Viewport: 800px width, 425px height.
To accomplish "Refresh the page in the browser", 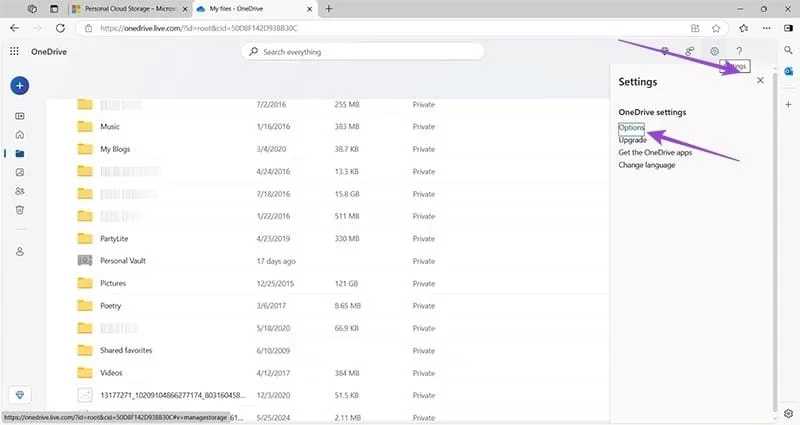I will [59, 28].
